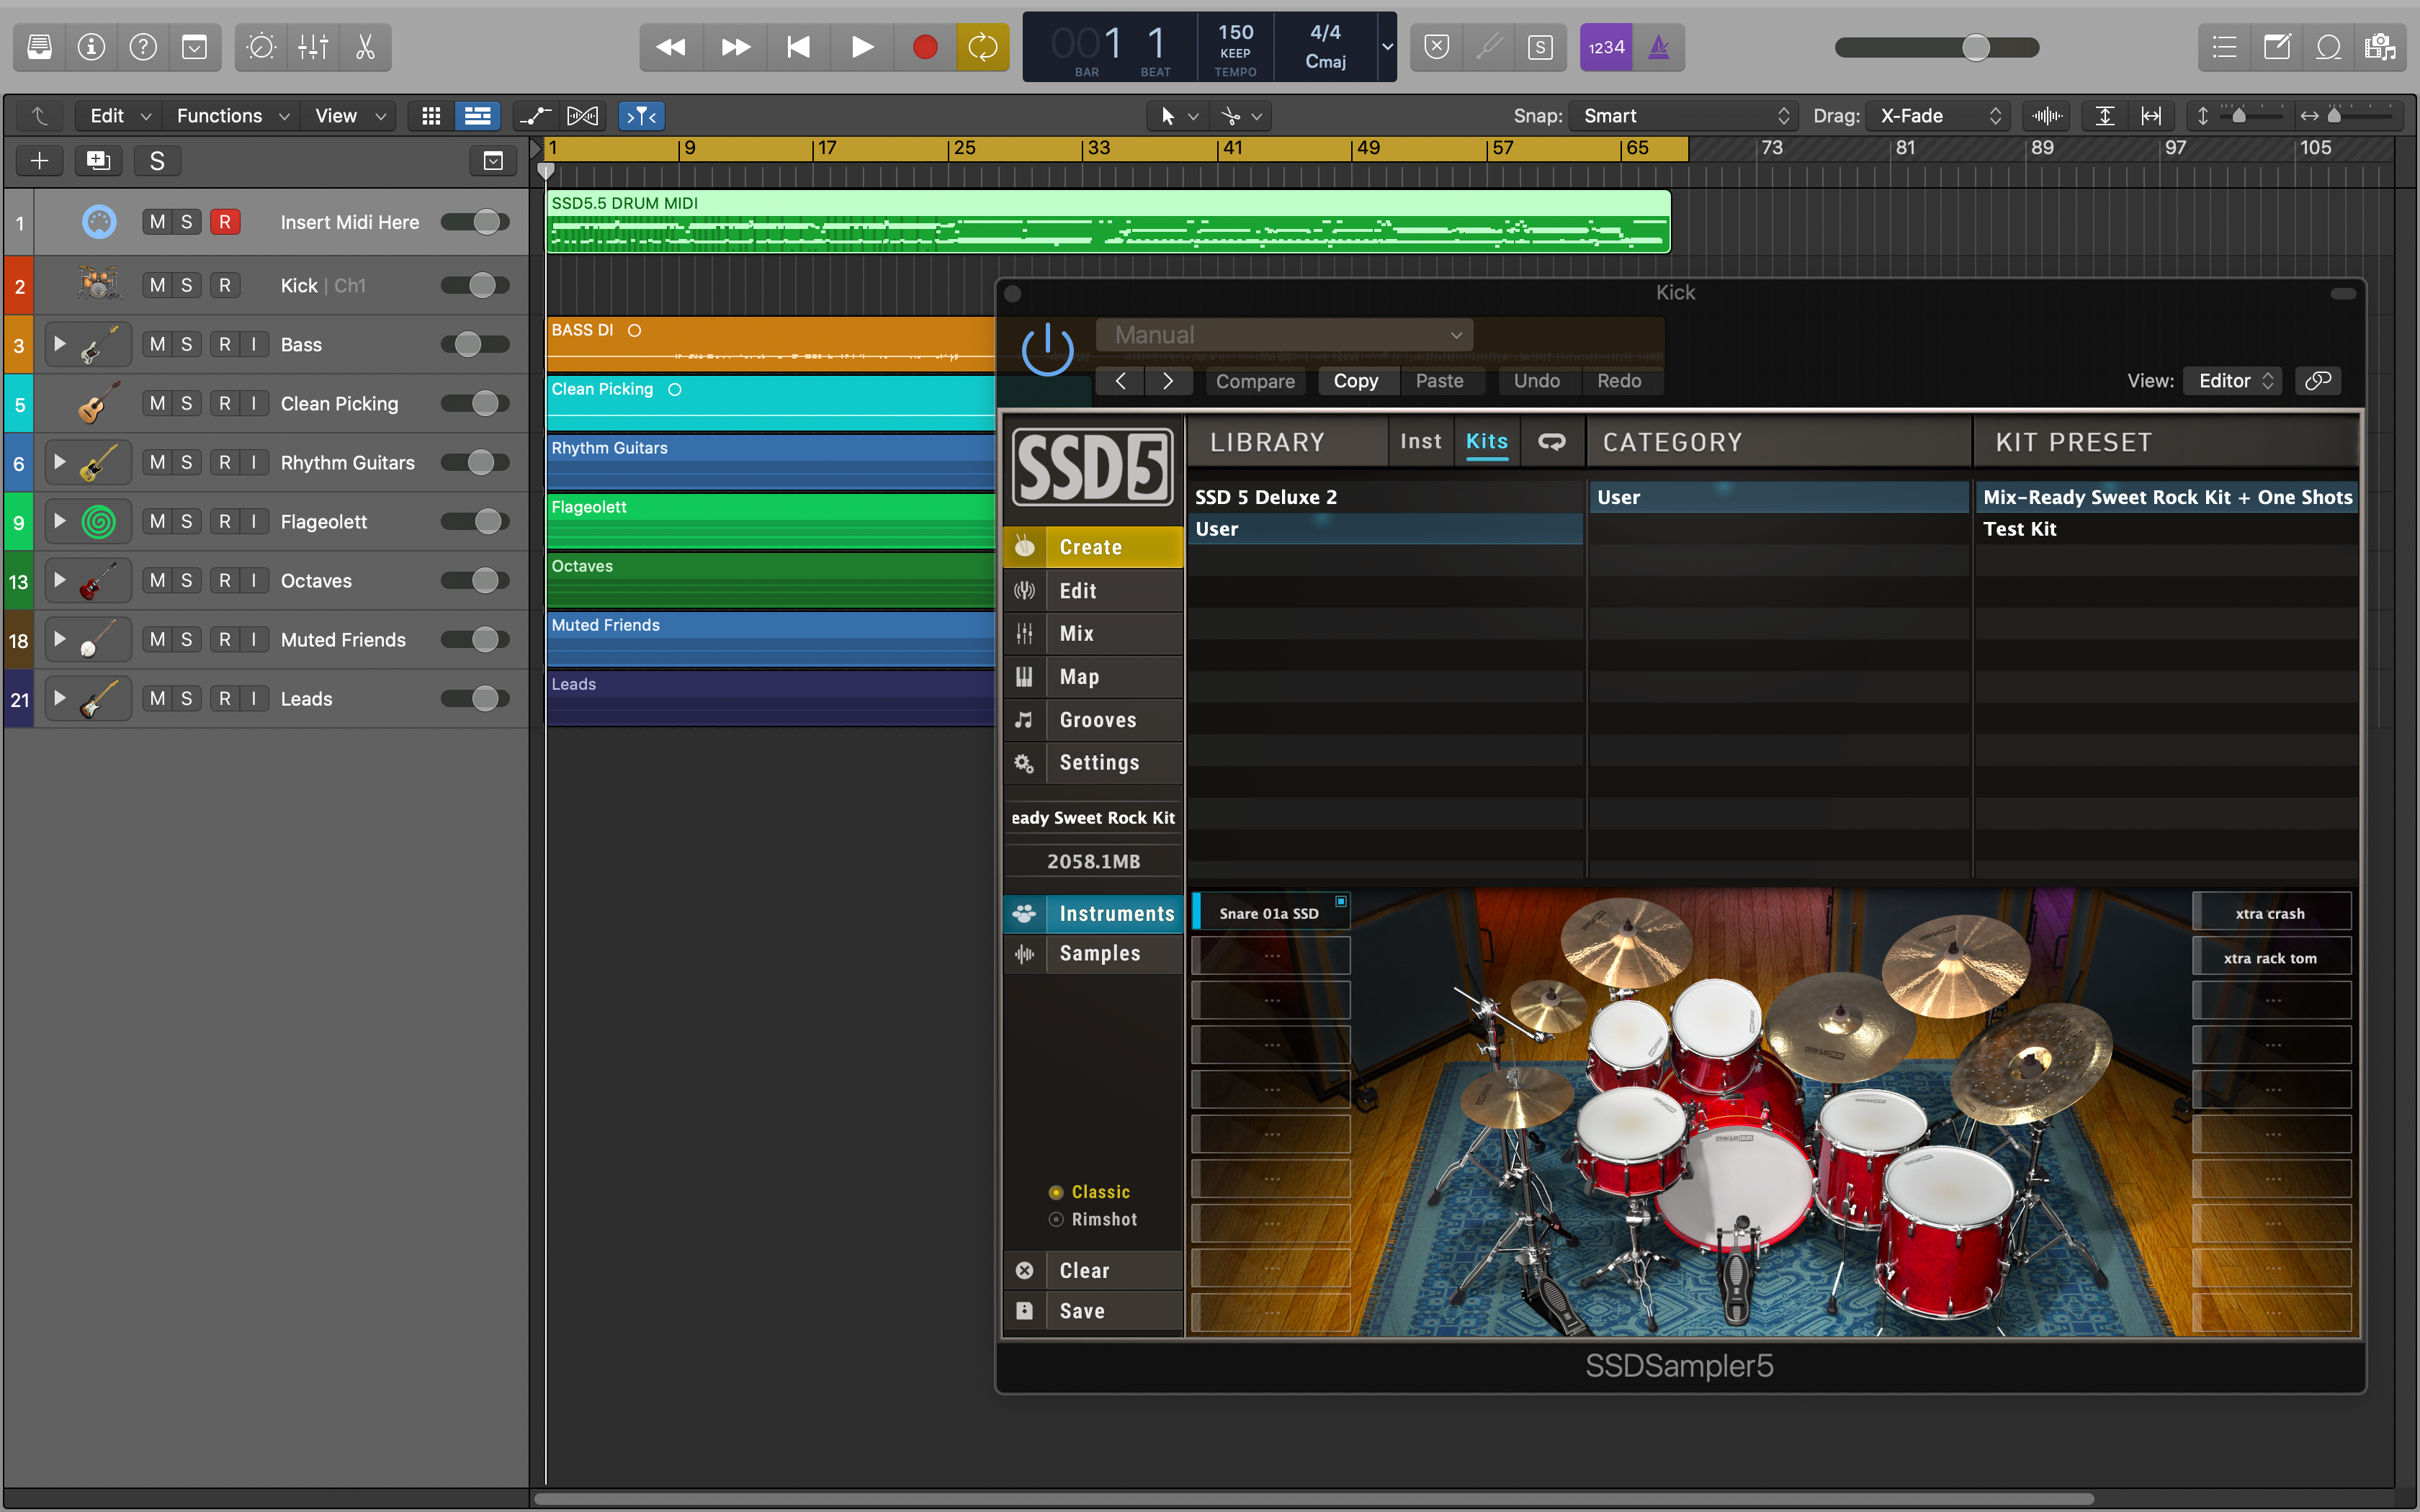2420x1512 pixels.
Task: Mute the Bass track
Action: pyautogui.click(x=157, y=344)
